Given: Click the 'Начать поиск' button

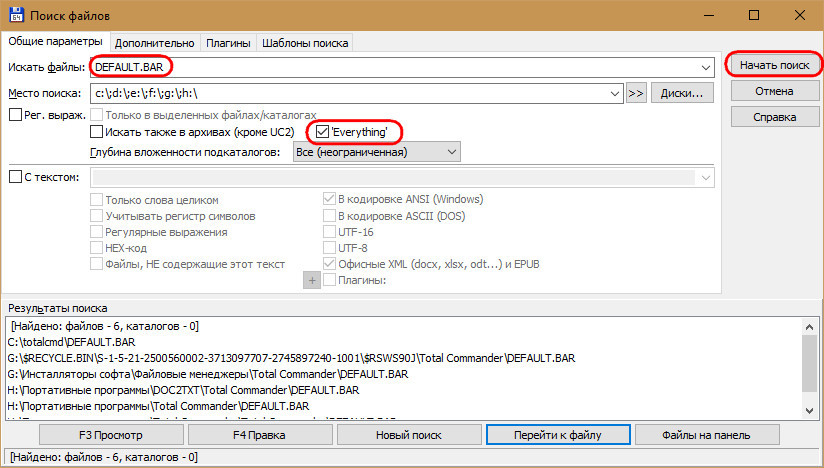Looking at the screenshot, I should click(775, 65).
